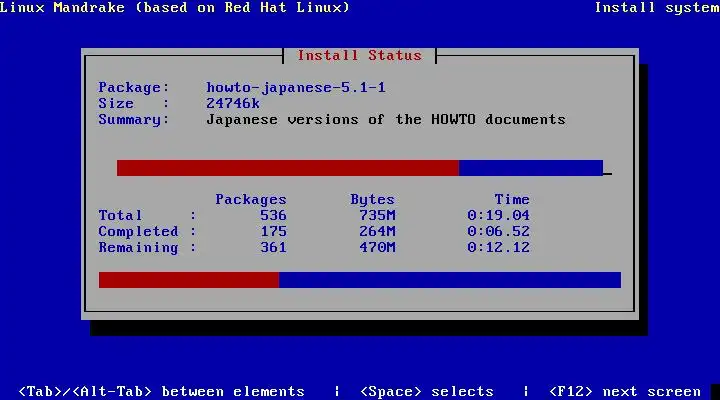
Task: Click completed bytes value '264M'
Action: [x=377, y=231]
